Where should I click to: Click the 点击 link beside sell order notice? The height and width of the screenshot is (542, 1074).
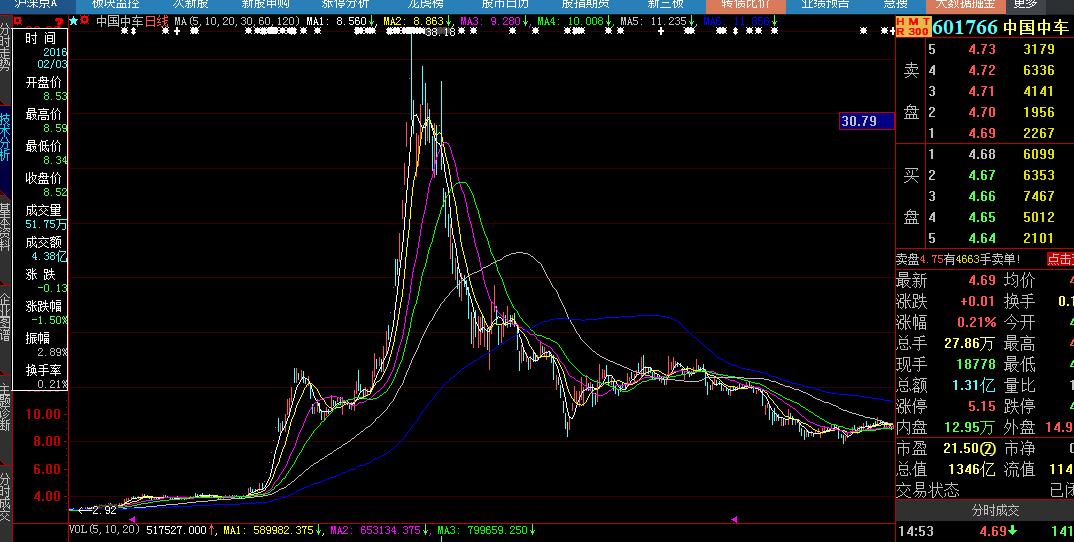click(x=1059, y=259)
